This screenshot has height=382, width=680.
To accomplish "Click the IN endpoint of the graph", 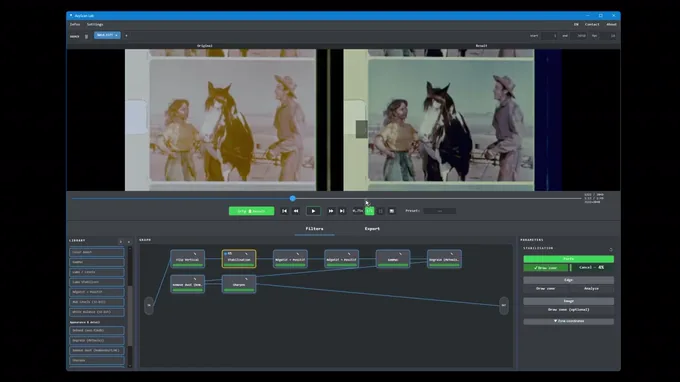I will click(x=149, y=306).
